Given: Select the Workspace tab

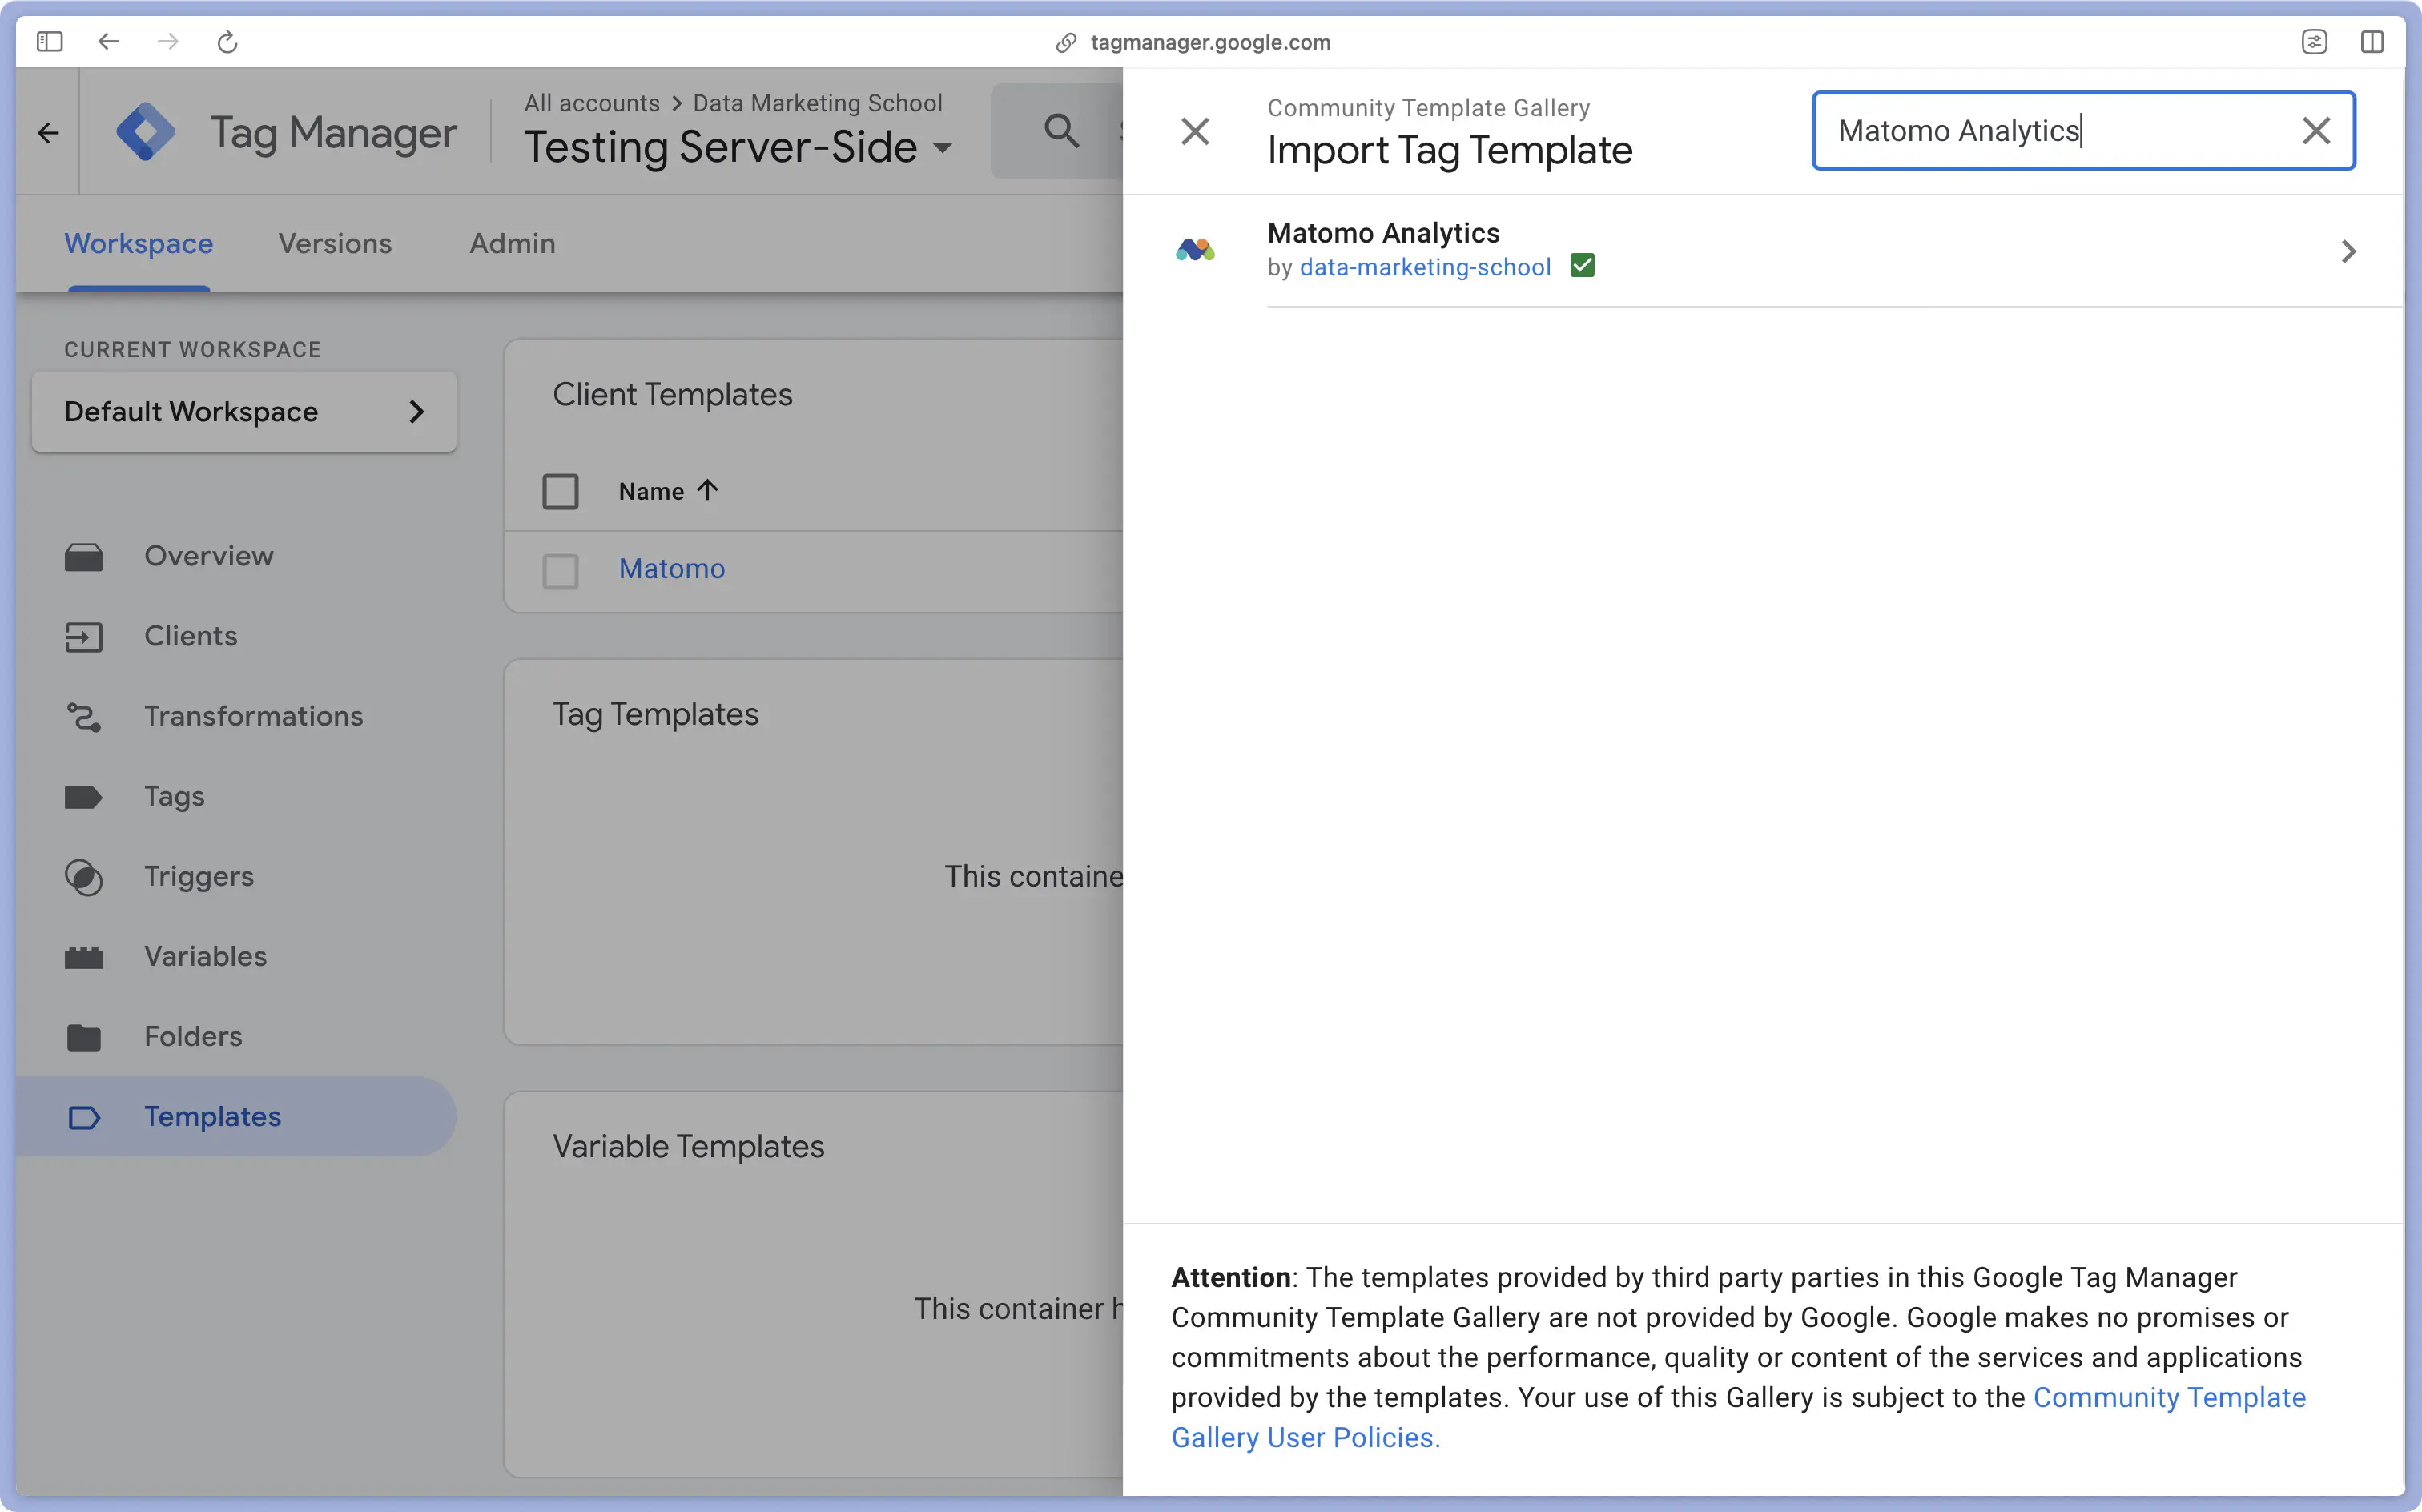Looking at the screenshot, I should (x=139, y=242).
